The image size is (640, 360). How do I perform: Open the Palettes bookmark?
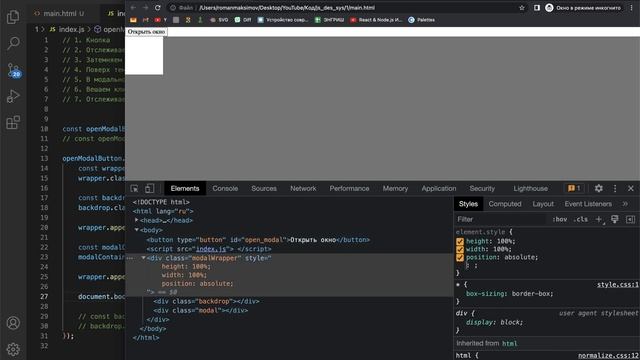421,20
